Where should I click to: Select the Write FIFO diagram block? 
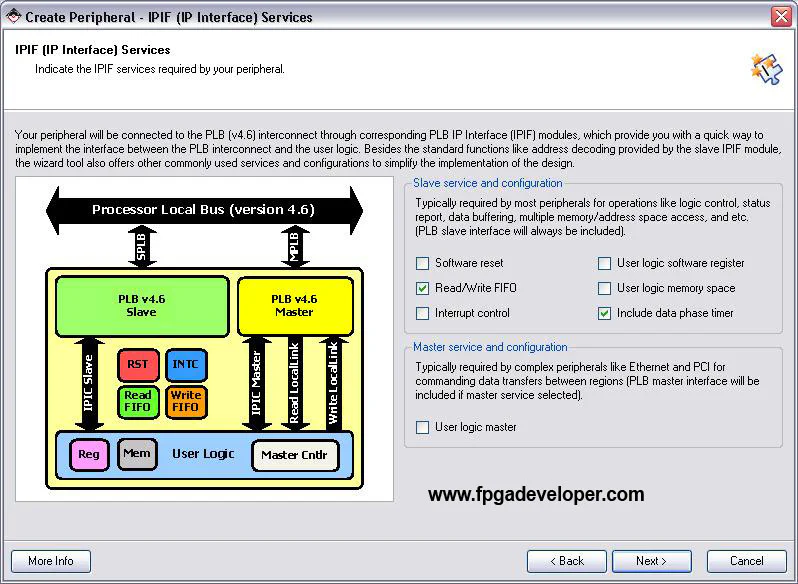[186, 401]
